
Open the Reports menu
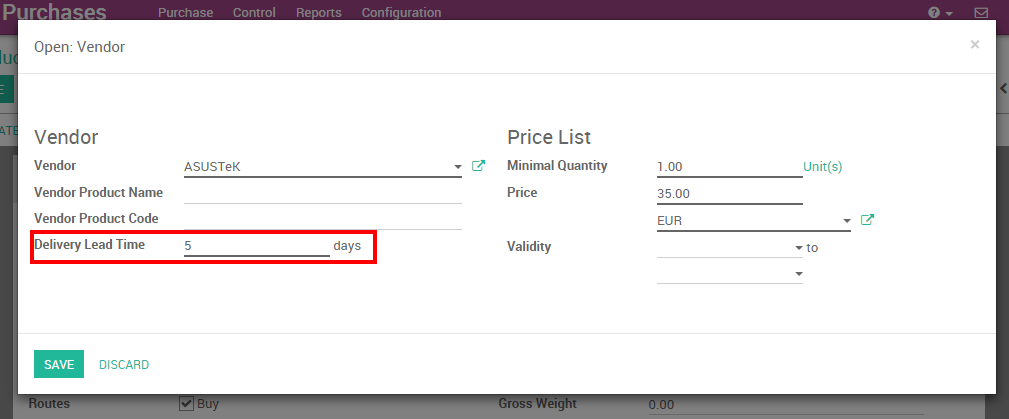[x=318, y=13]
